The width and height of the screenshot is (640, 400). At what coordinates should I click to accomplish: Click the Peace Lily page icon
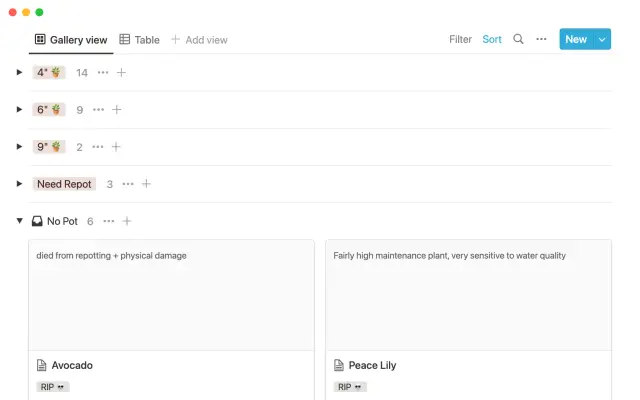(x=339, y=365)
